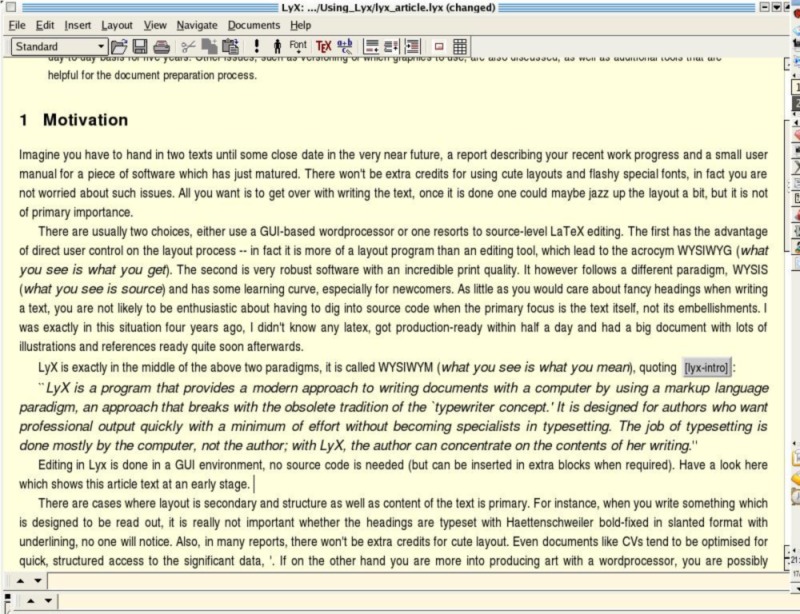Open the Navigate menu
This screenshot has height=614, width=800.
(197, 24)
